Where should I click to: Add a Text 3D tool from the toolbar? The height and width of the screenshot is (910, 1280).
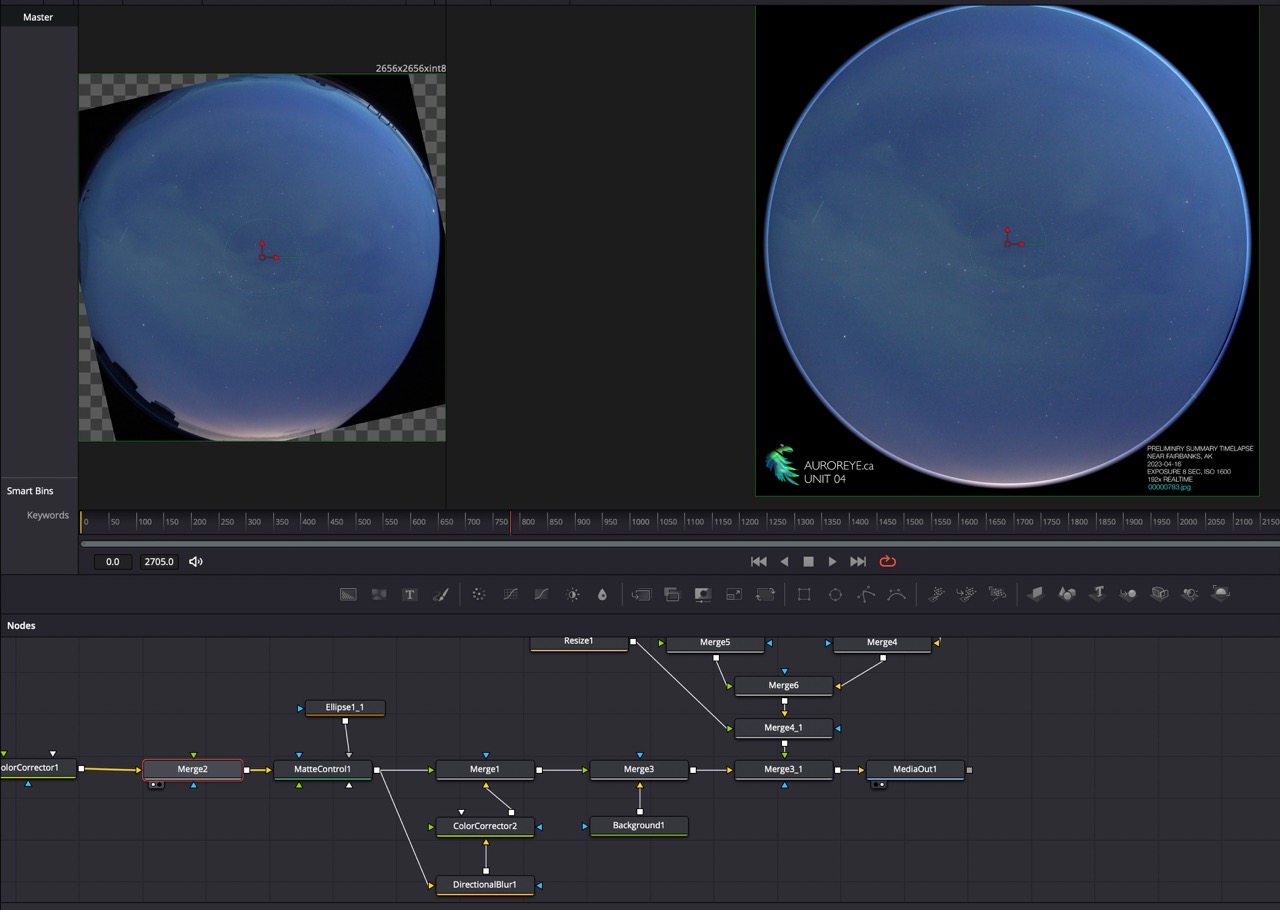(1098, 594)
